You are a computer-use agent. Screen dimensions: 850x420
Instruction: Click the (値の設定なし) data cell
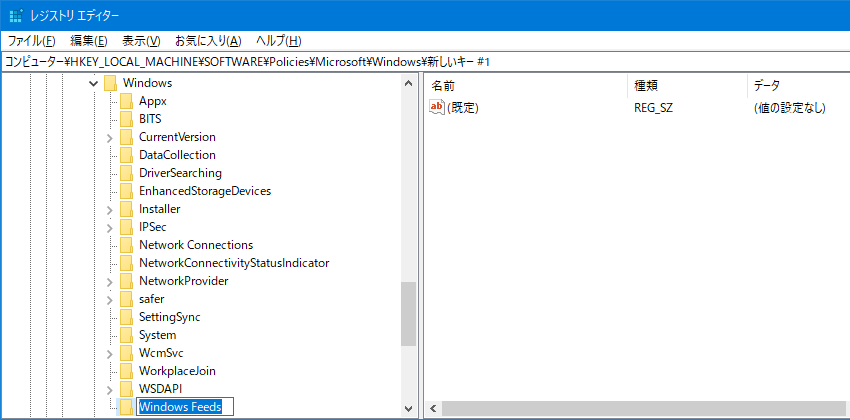789,108
